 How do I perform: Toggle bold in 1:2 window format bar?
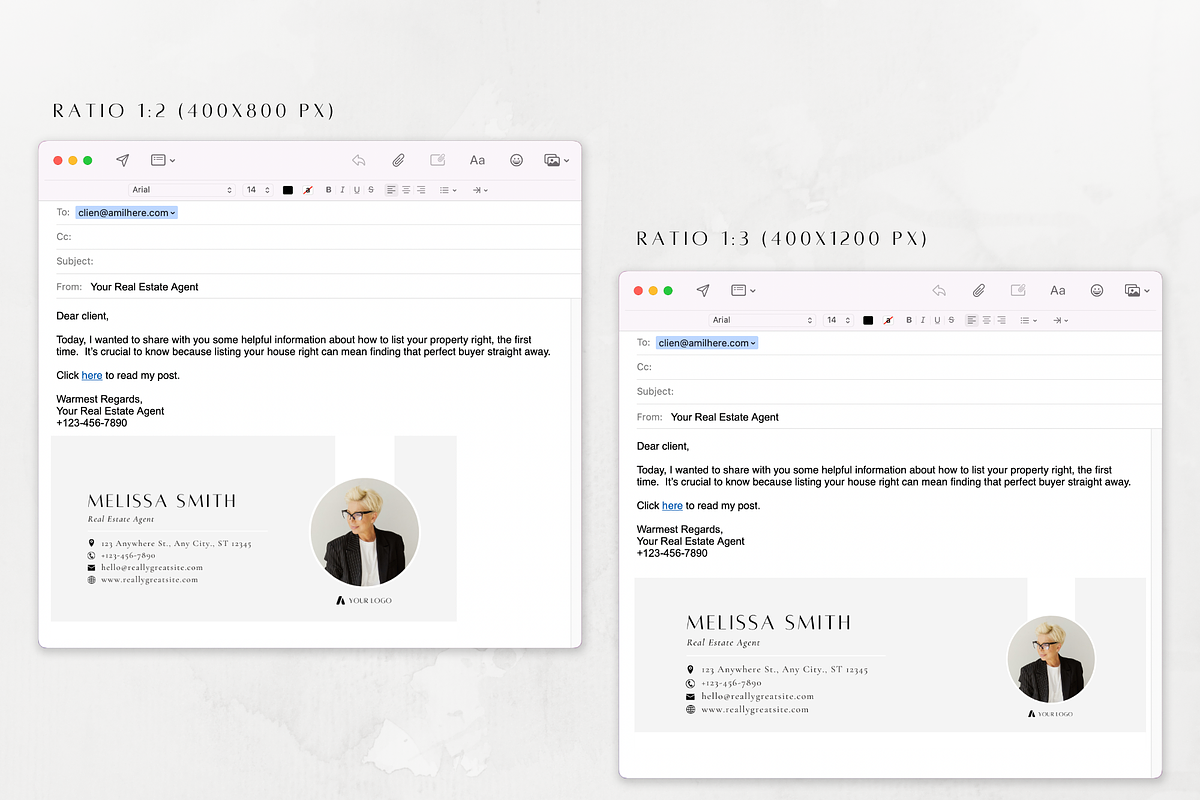pyautogui.click(x=329, y=190)
